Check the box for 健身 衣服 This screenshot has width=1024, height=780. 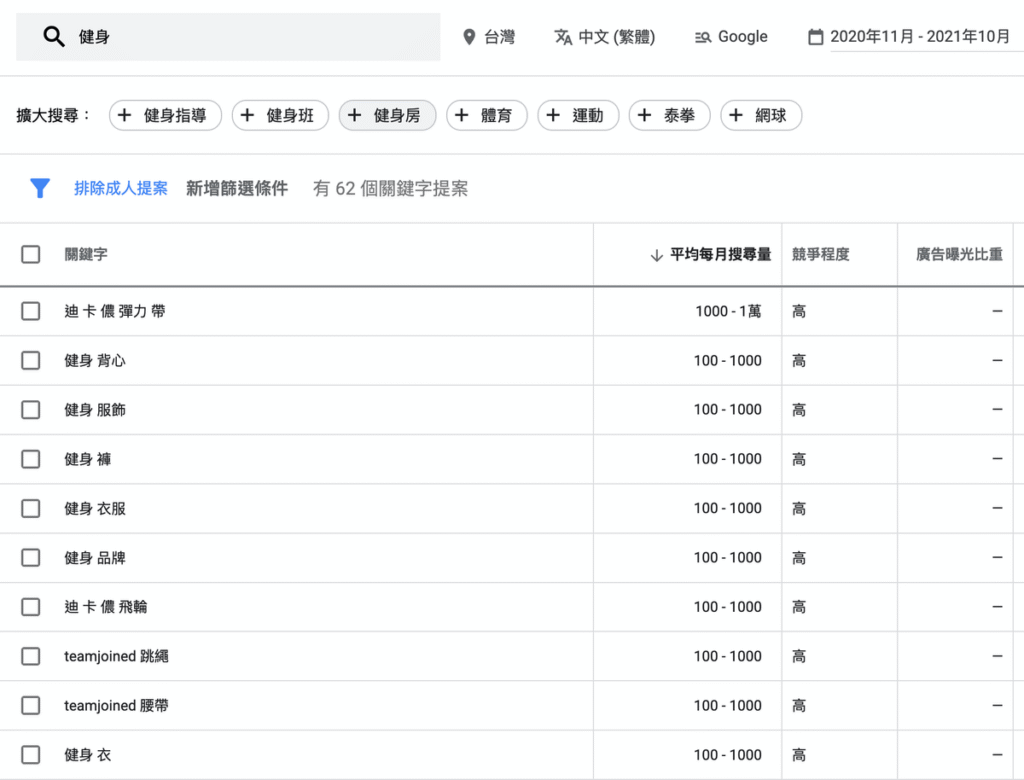click(x=31, y=508)
